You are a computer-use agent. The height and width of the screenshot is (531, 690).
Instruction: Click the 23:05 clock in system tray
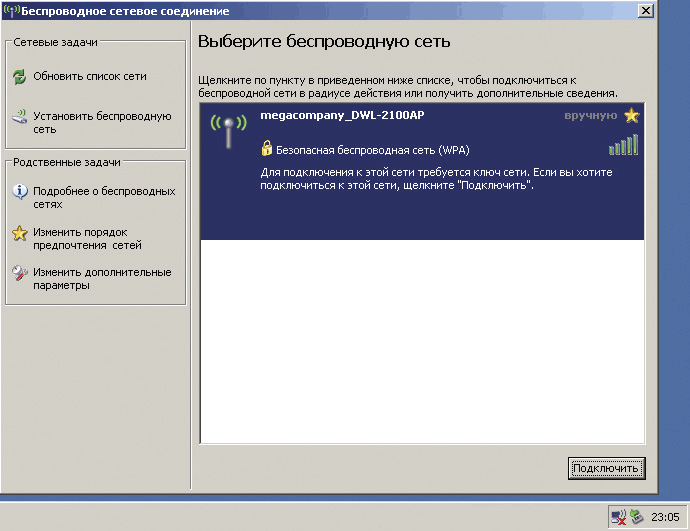(665, 517)
